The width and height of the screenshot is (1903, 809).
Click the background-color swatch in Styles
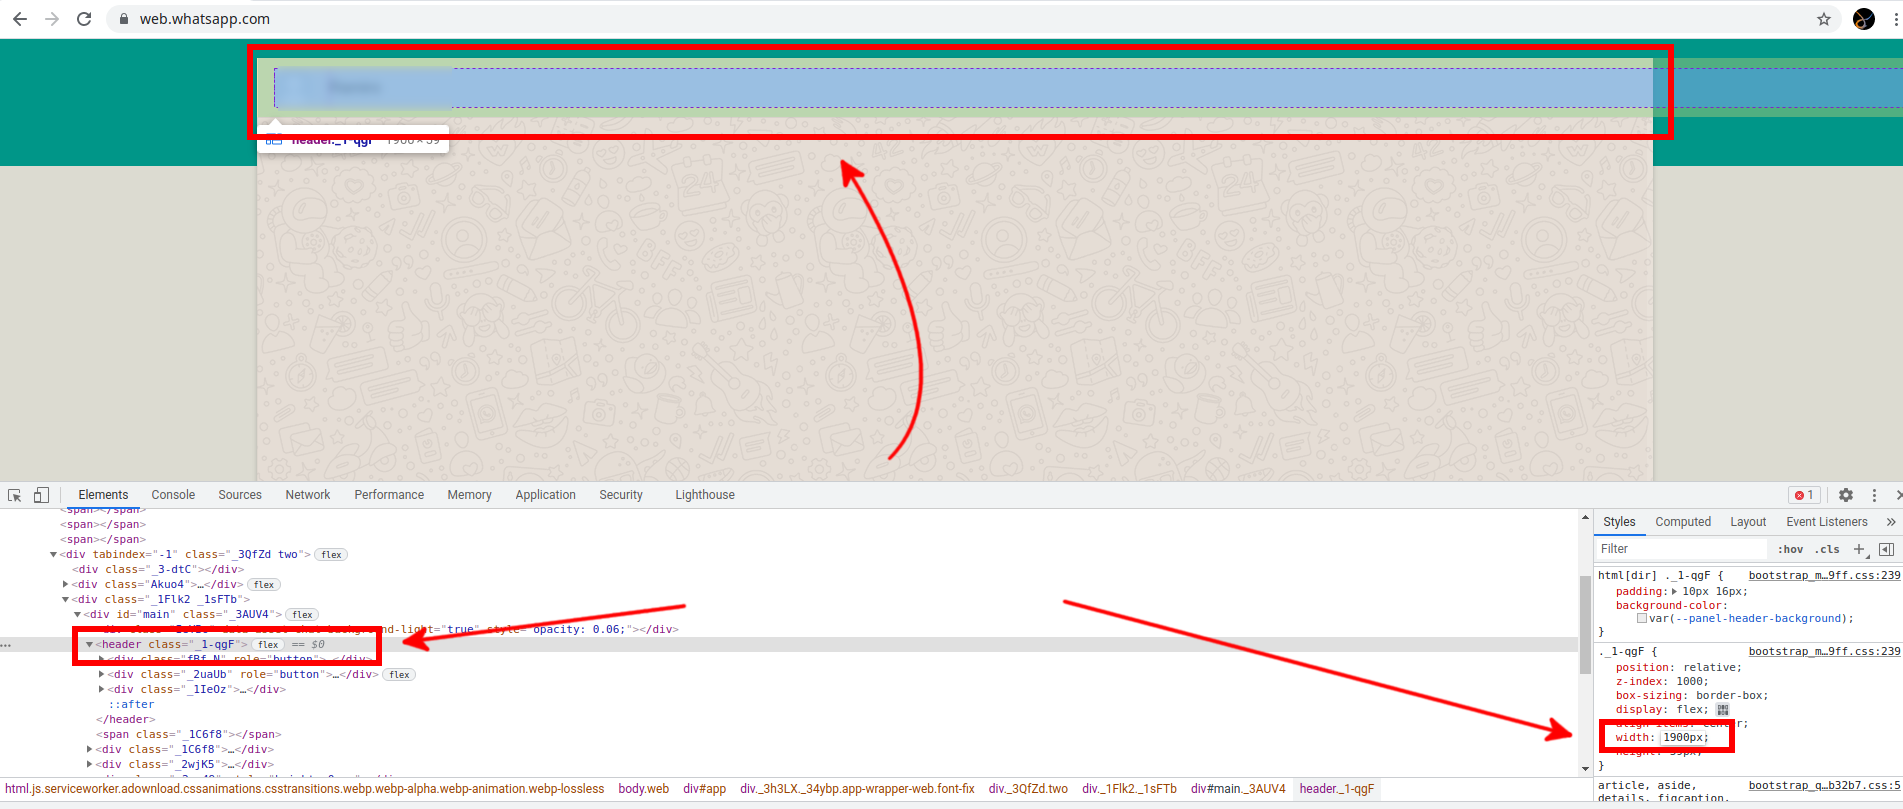point(1642,619)
